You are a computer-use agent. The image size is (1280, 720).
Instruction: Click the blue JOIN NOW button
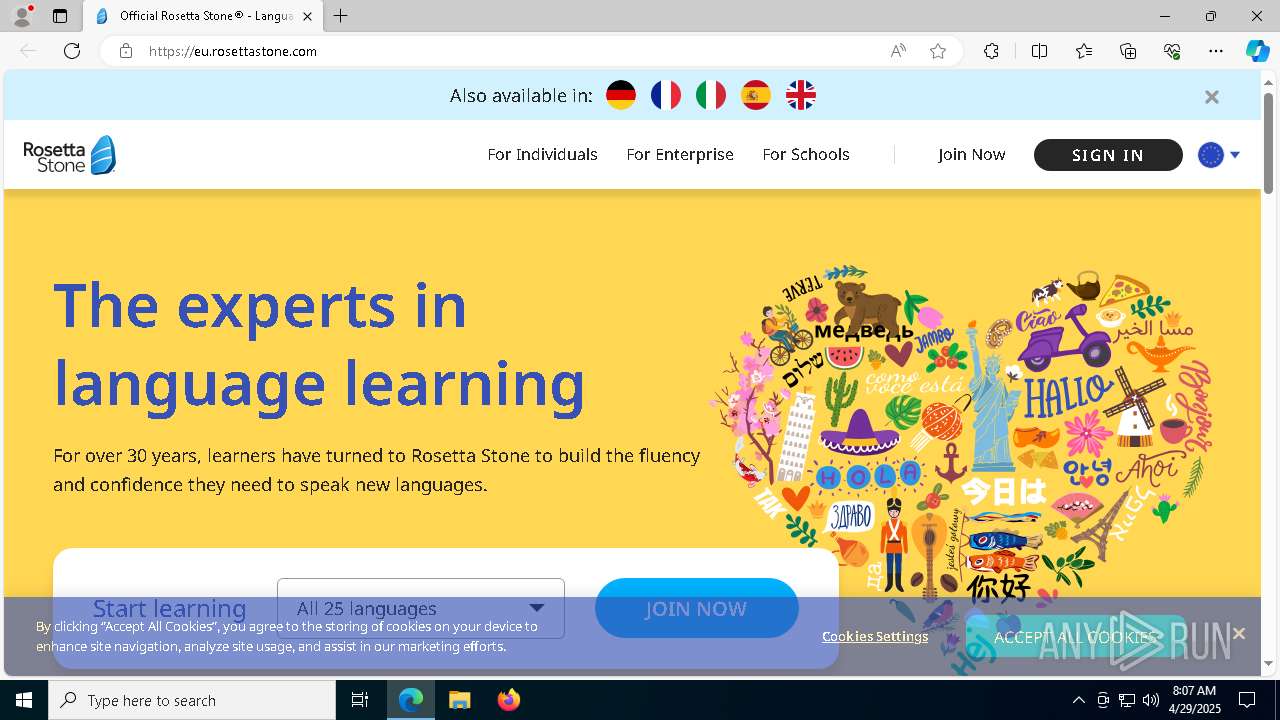(x=697, y=608)
